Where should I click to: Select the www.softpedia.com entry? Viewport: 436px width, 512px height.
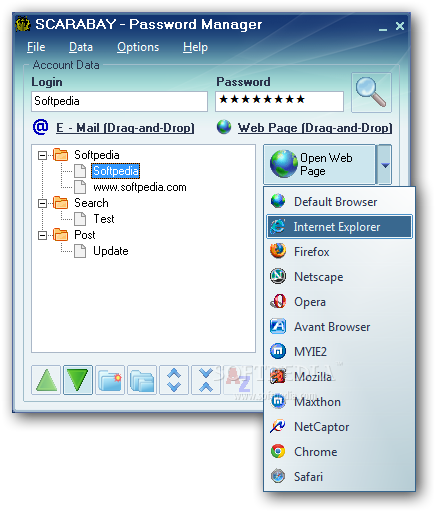[x=140, y=187]
